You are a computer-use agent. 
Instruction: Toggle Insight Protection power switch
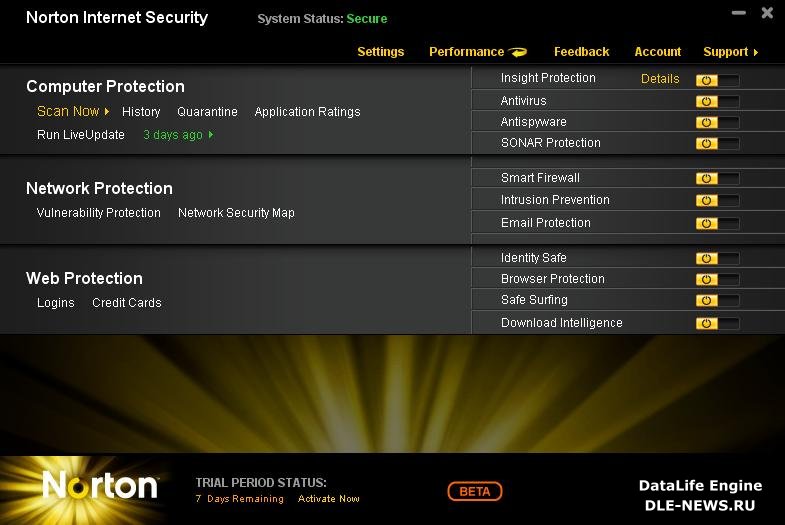717,80
